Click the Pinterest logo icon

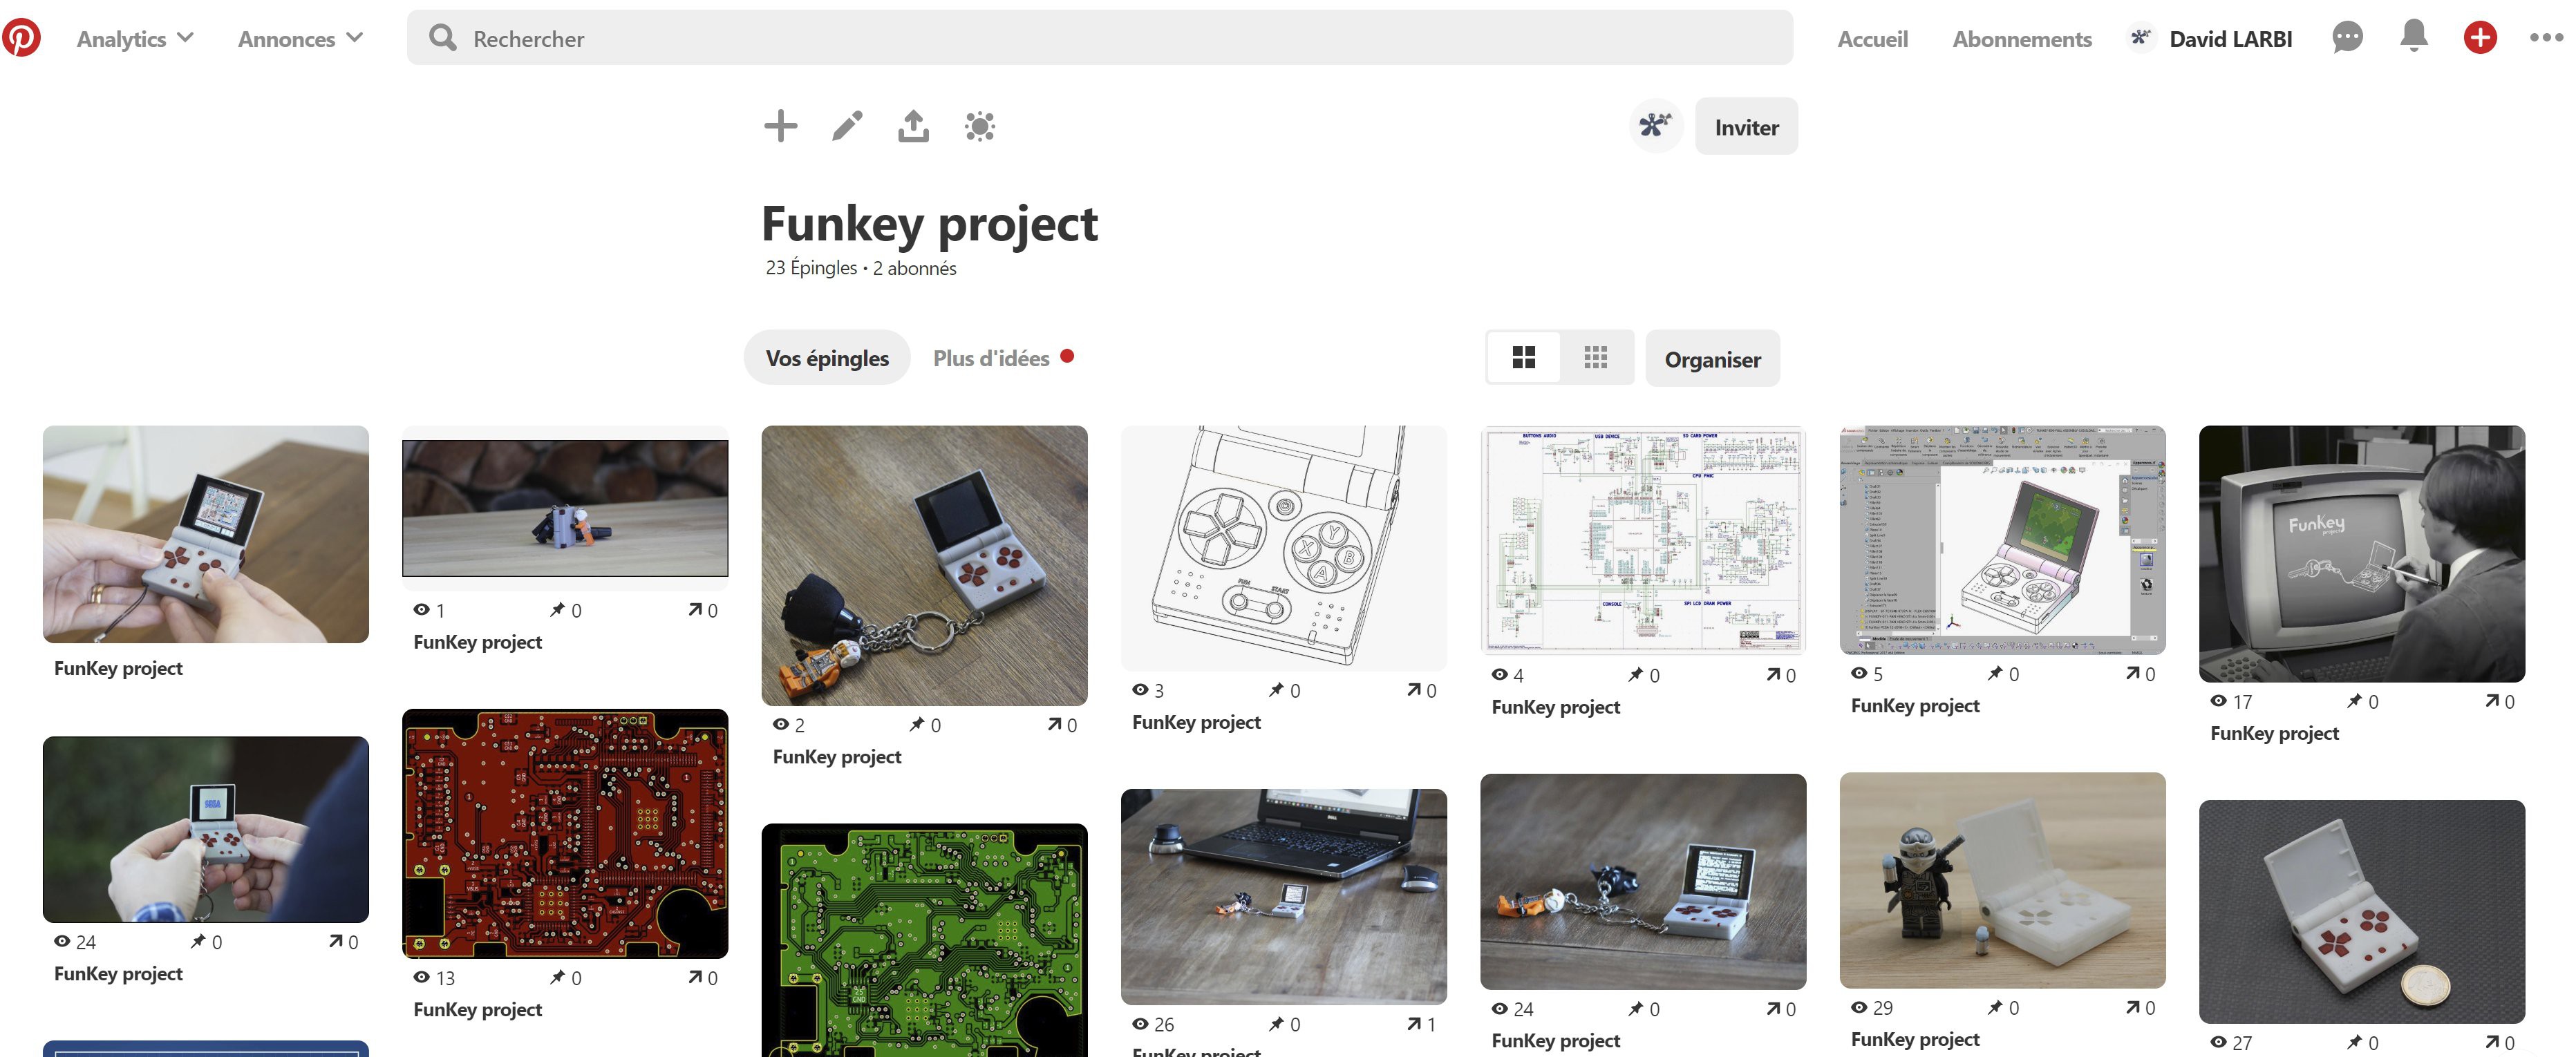(x=21, y=38)
